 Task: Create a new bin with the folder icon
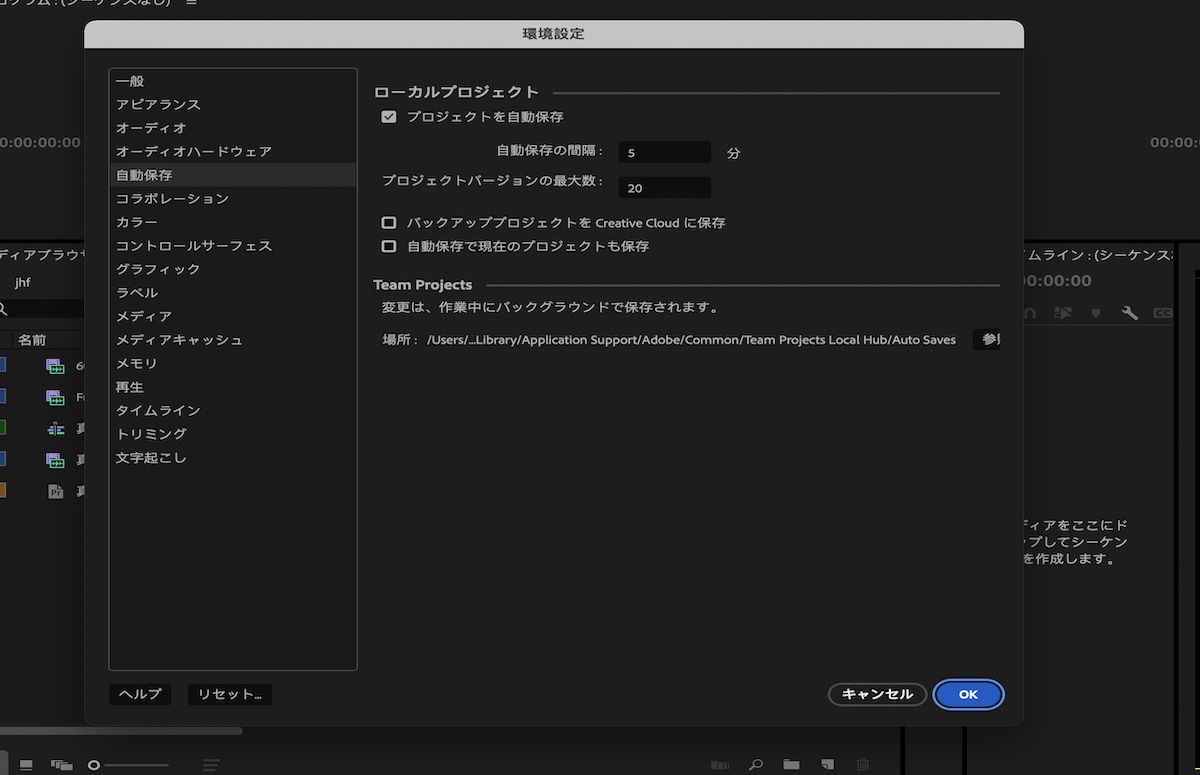point(791,762)
